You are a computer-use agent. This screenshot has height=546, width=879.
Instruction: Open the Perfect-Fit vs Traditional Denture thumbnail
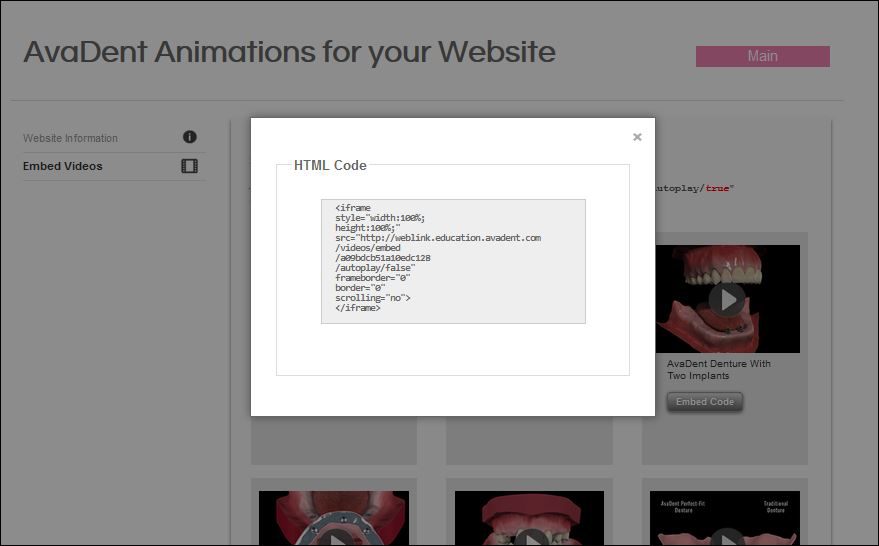725,518
